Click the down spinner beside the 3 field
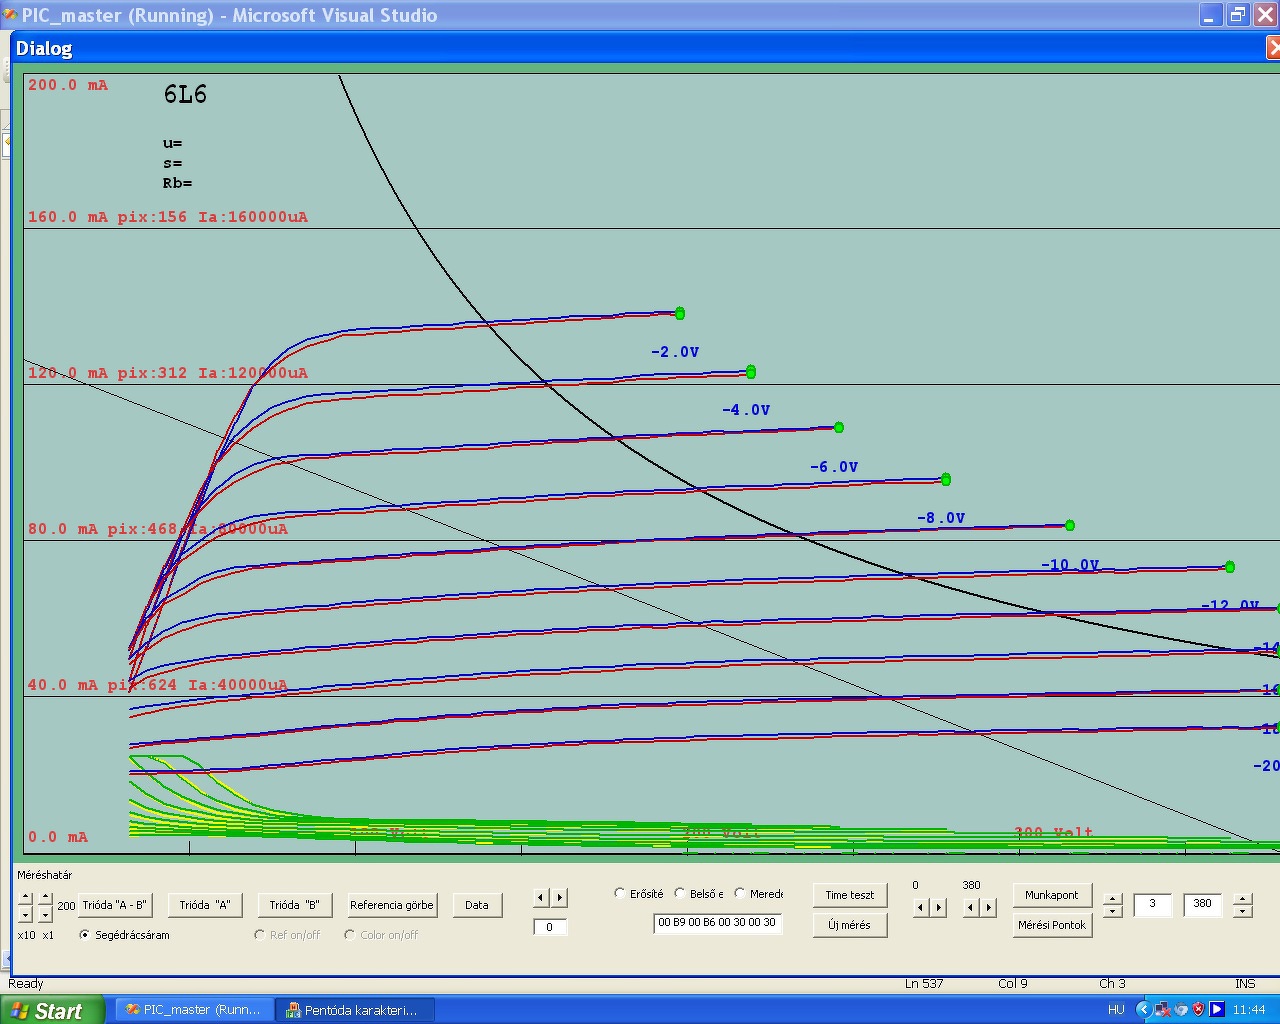This screenshot has width=1280, height=1024. click(1112, 912)
